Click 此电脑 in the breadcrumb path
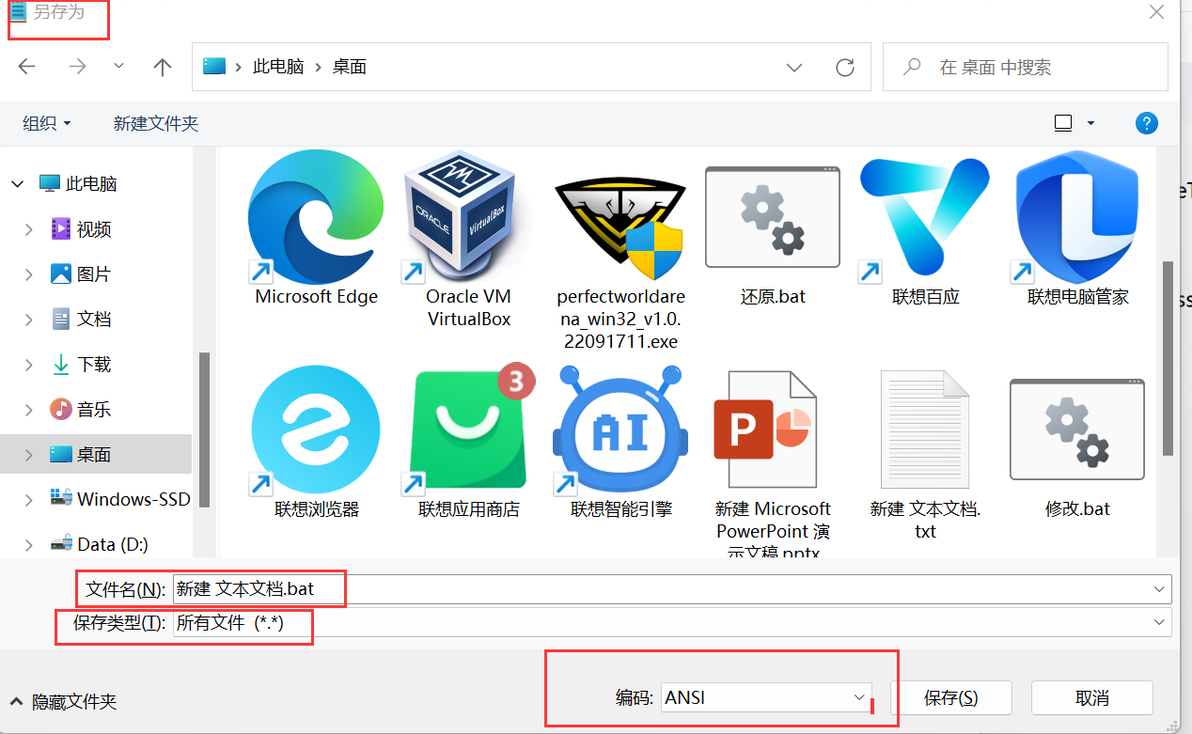The image size is (1192, 734). (x=278, y=67)
